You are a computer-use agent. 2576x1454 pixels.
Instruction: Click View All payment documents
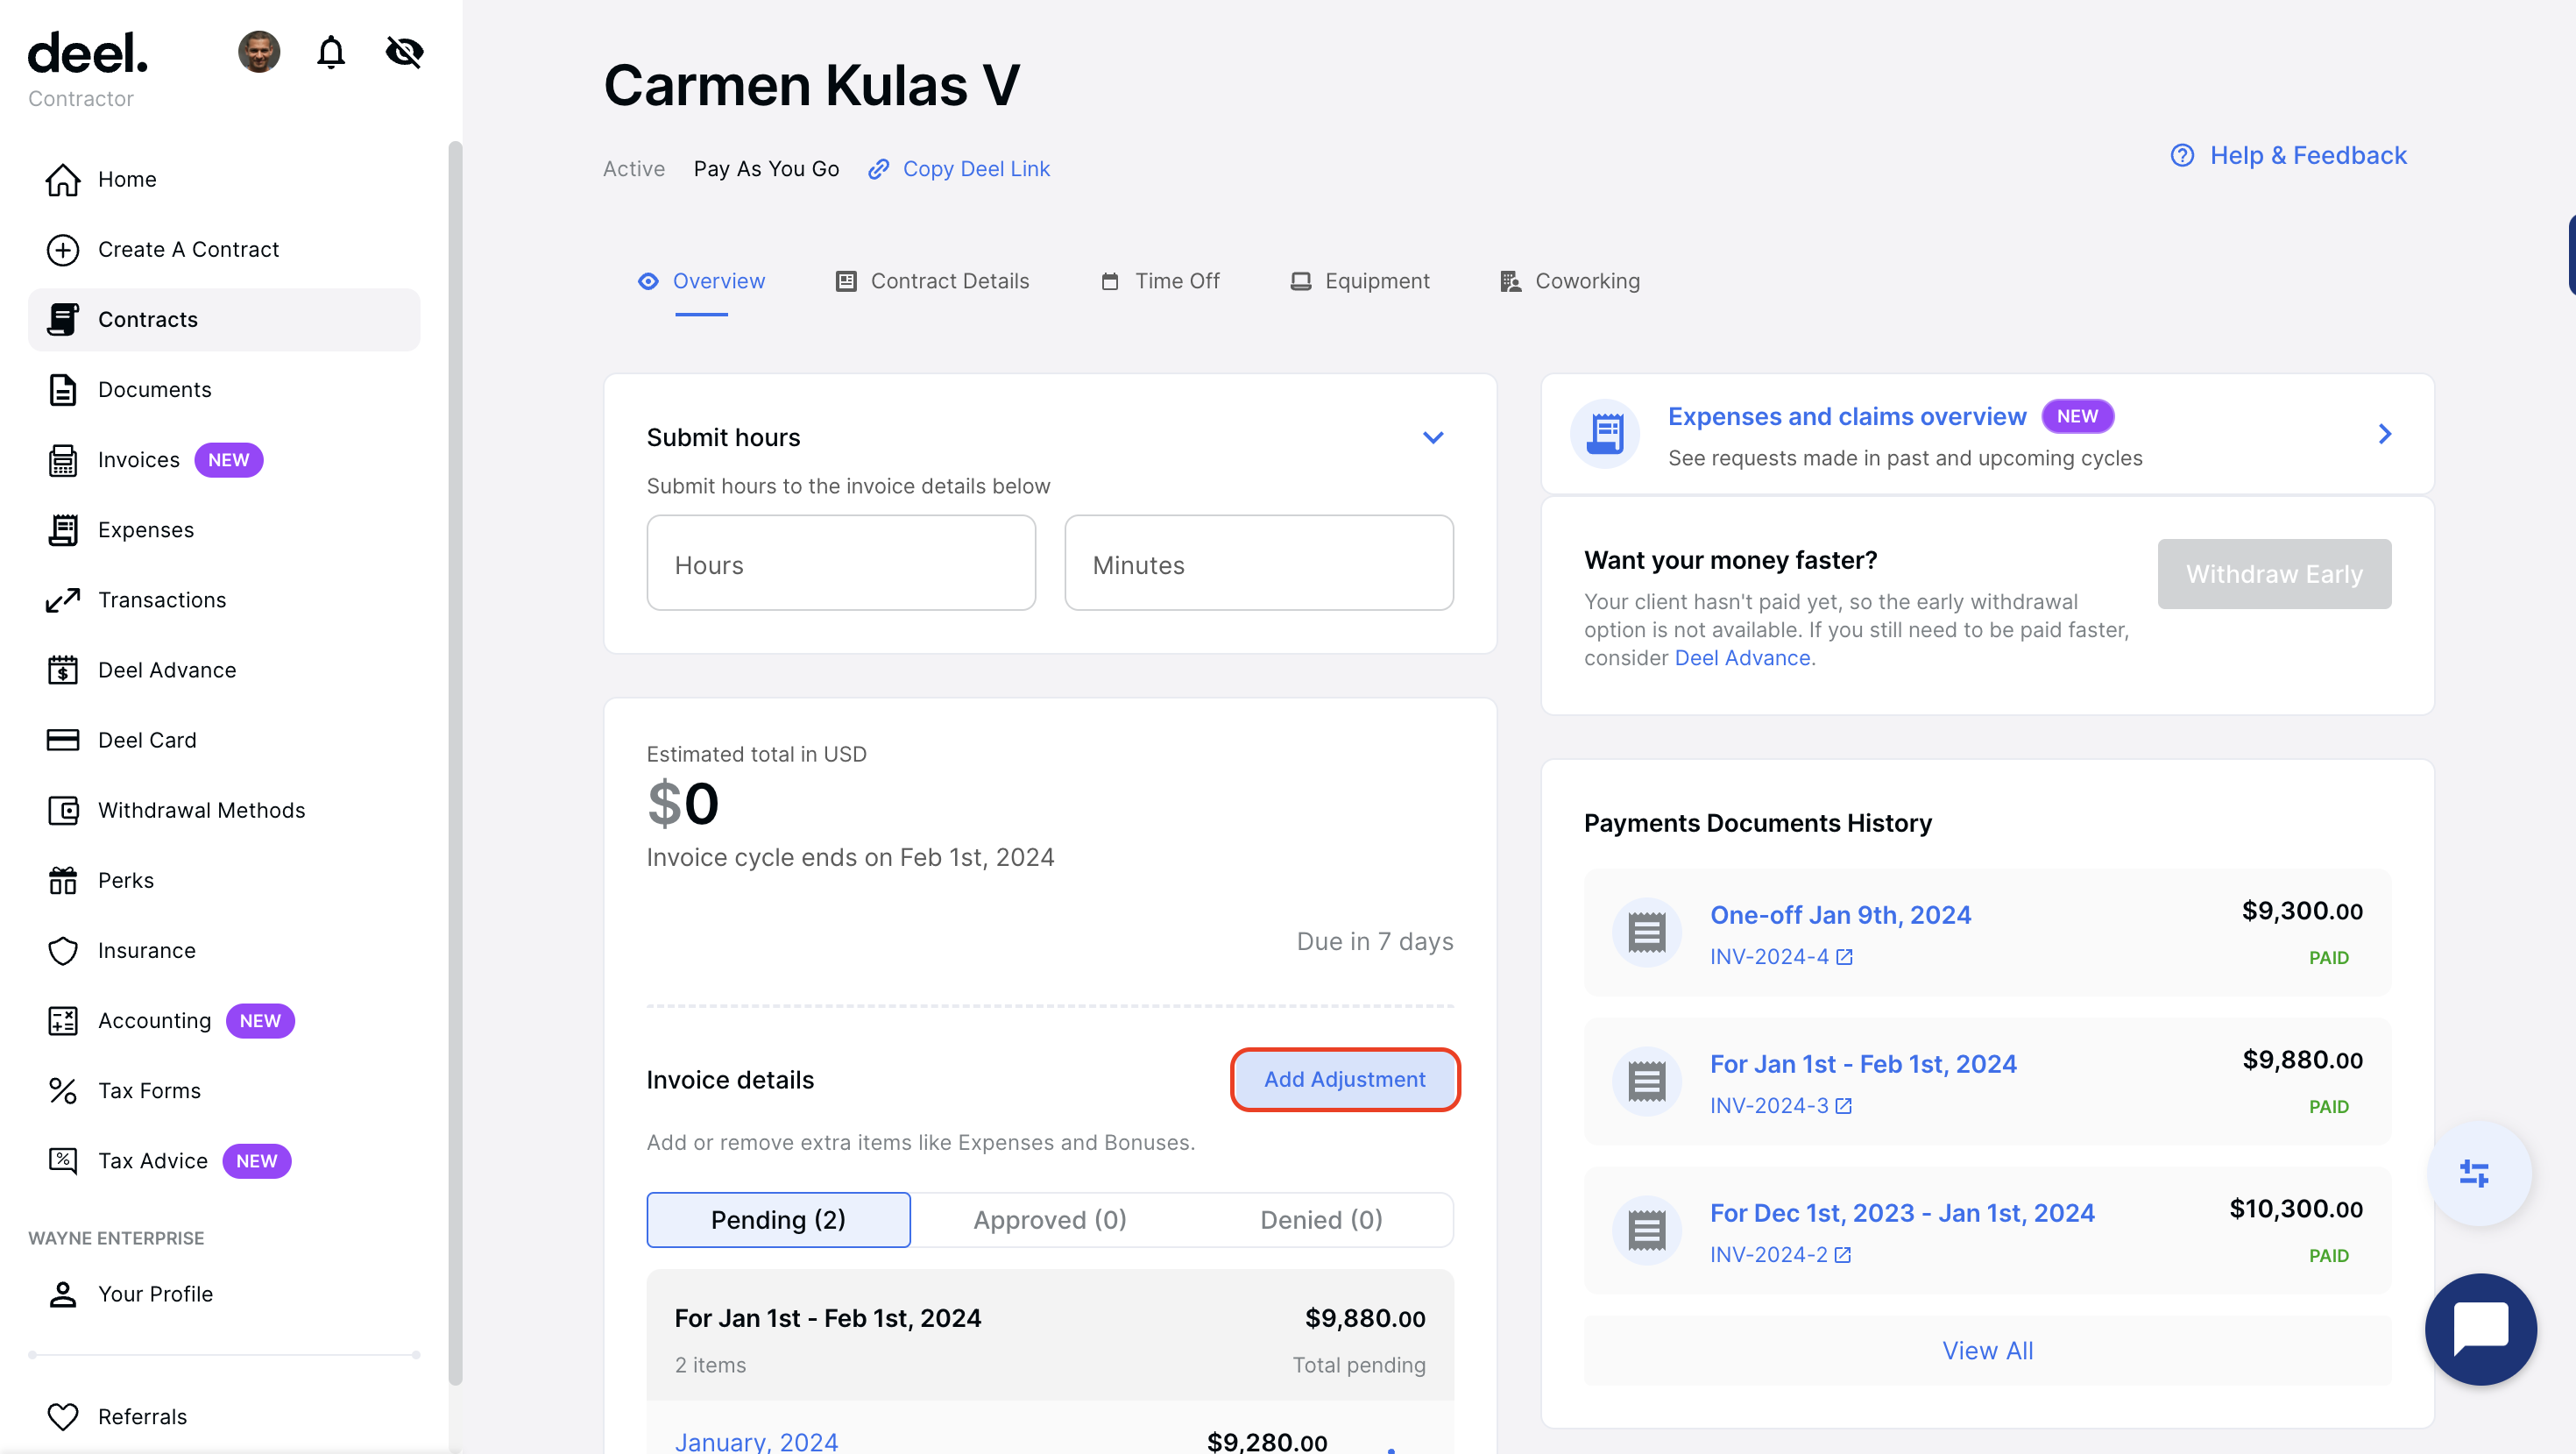coord(1987,1349)
